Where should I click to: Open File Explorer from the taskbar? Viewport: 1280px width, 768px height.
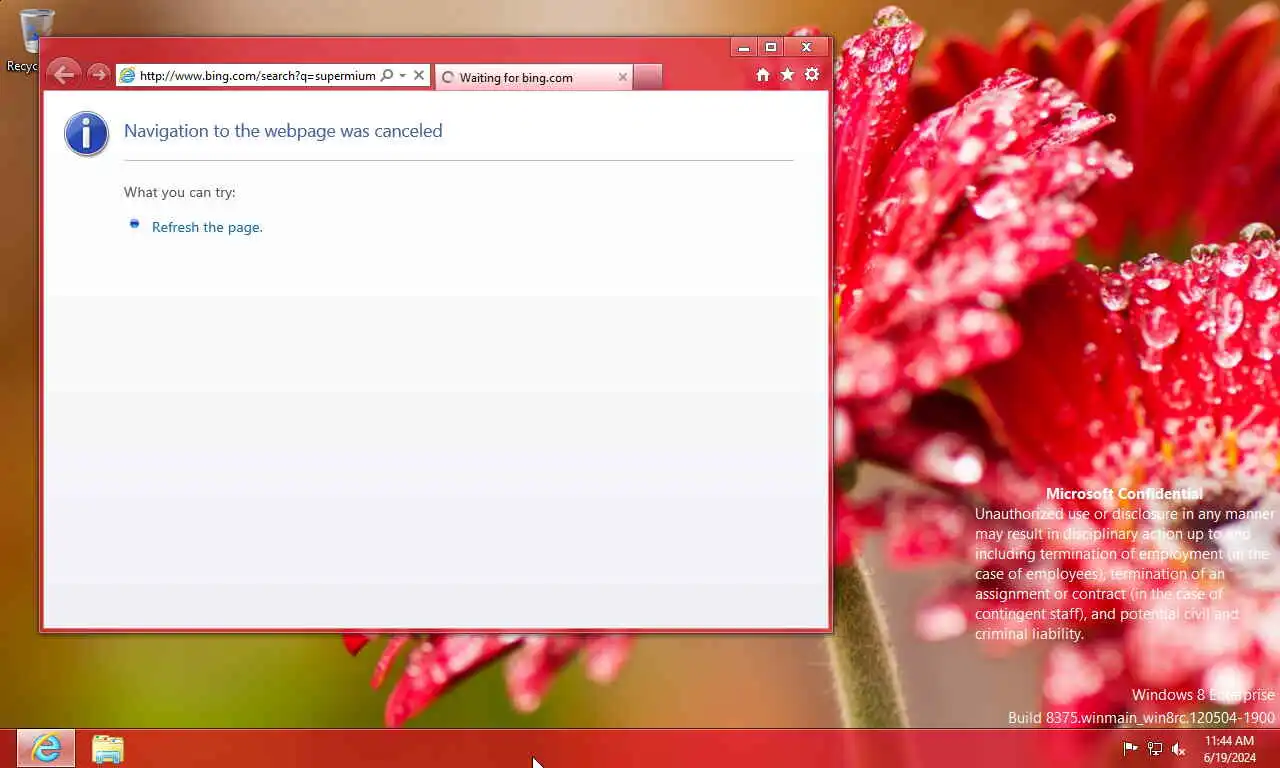click(107, 749)
